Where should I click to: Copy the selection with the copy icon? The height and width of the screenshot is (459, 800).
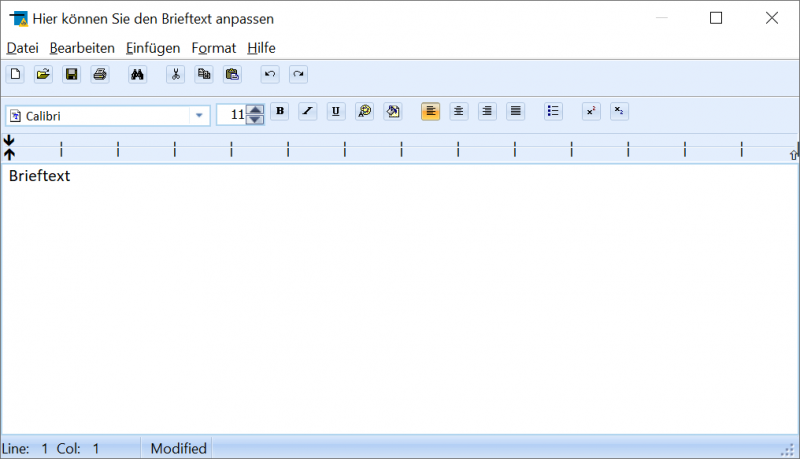pyautogui.click(x=204, y=74)
